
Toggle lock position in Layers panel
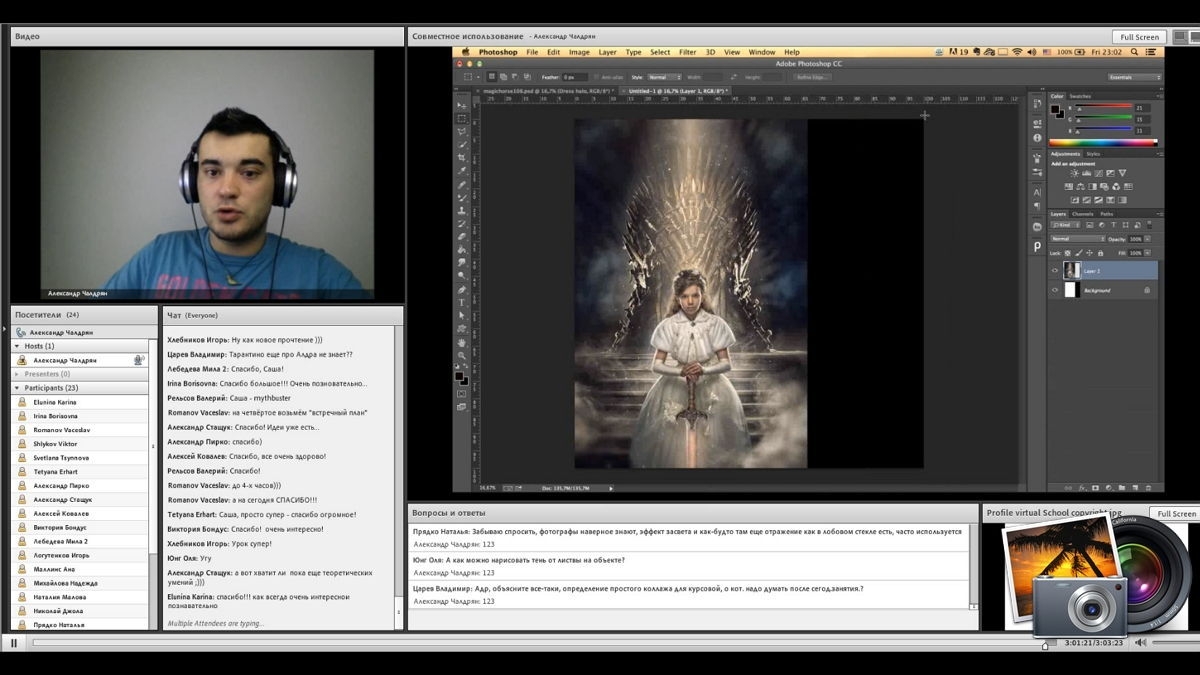coord(1089,253)
